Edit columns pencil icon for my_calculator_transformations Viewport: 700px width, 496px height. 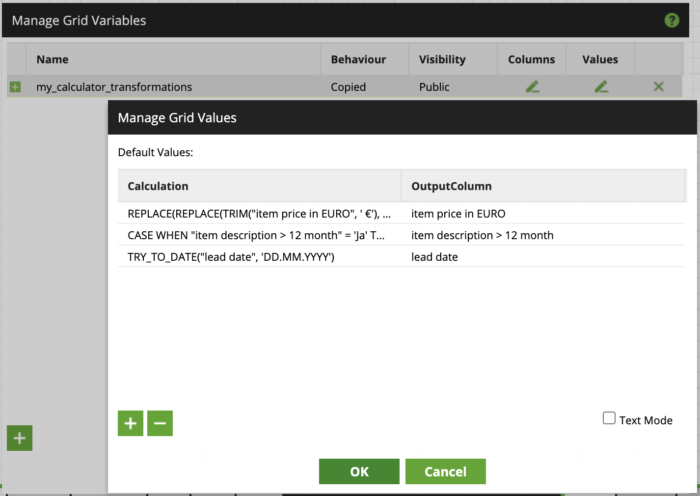532,87
